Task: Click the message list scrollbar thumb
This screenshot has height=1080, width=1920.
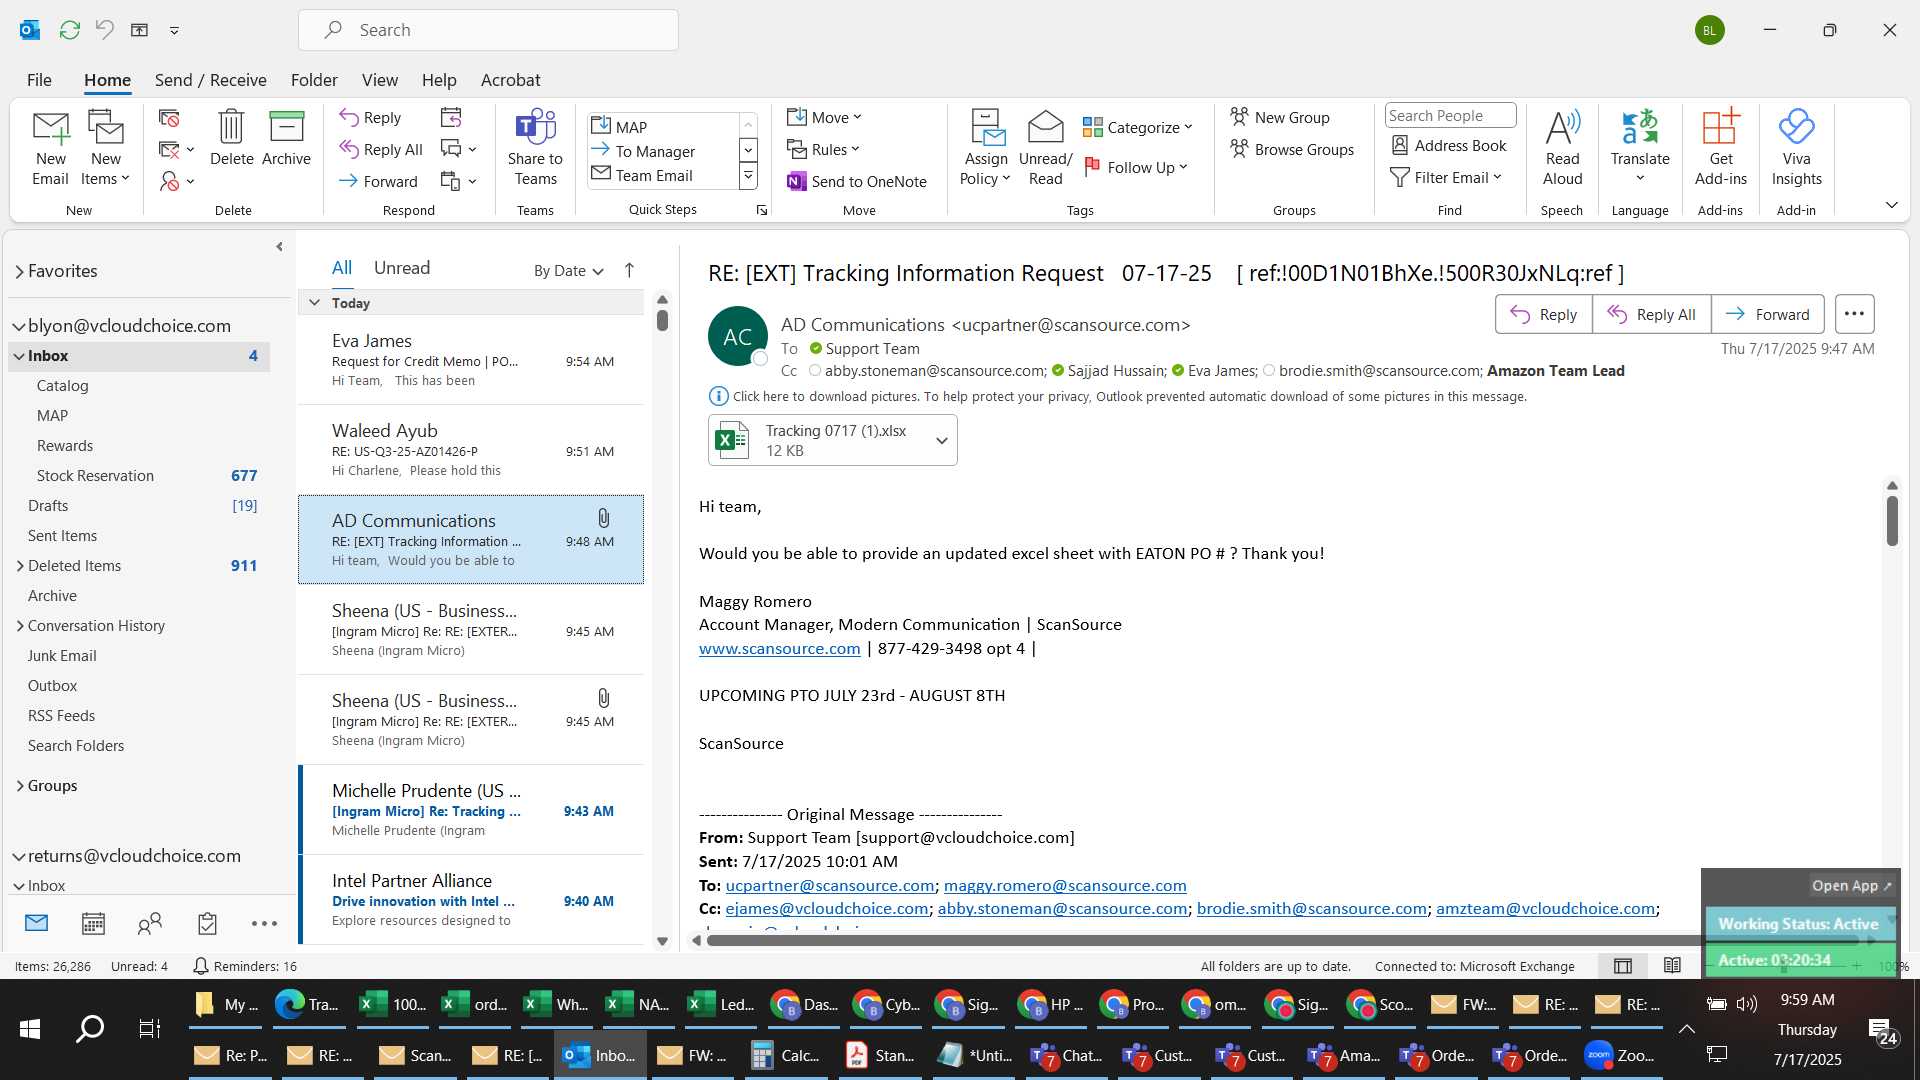Action: point(662,320)
